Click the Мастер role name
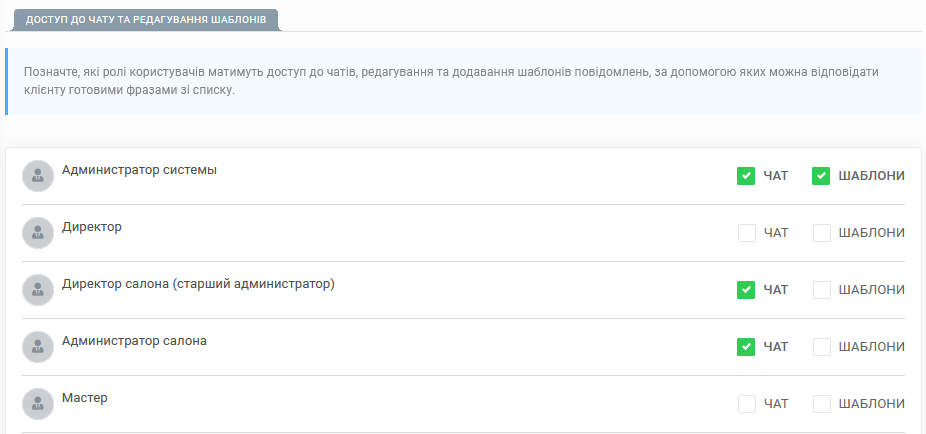The image size is (926, 434). [x=85, y=397]
